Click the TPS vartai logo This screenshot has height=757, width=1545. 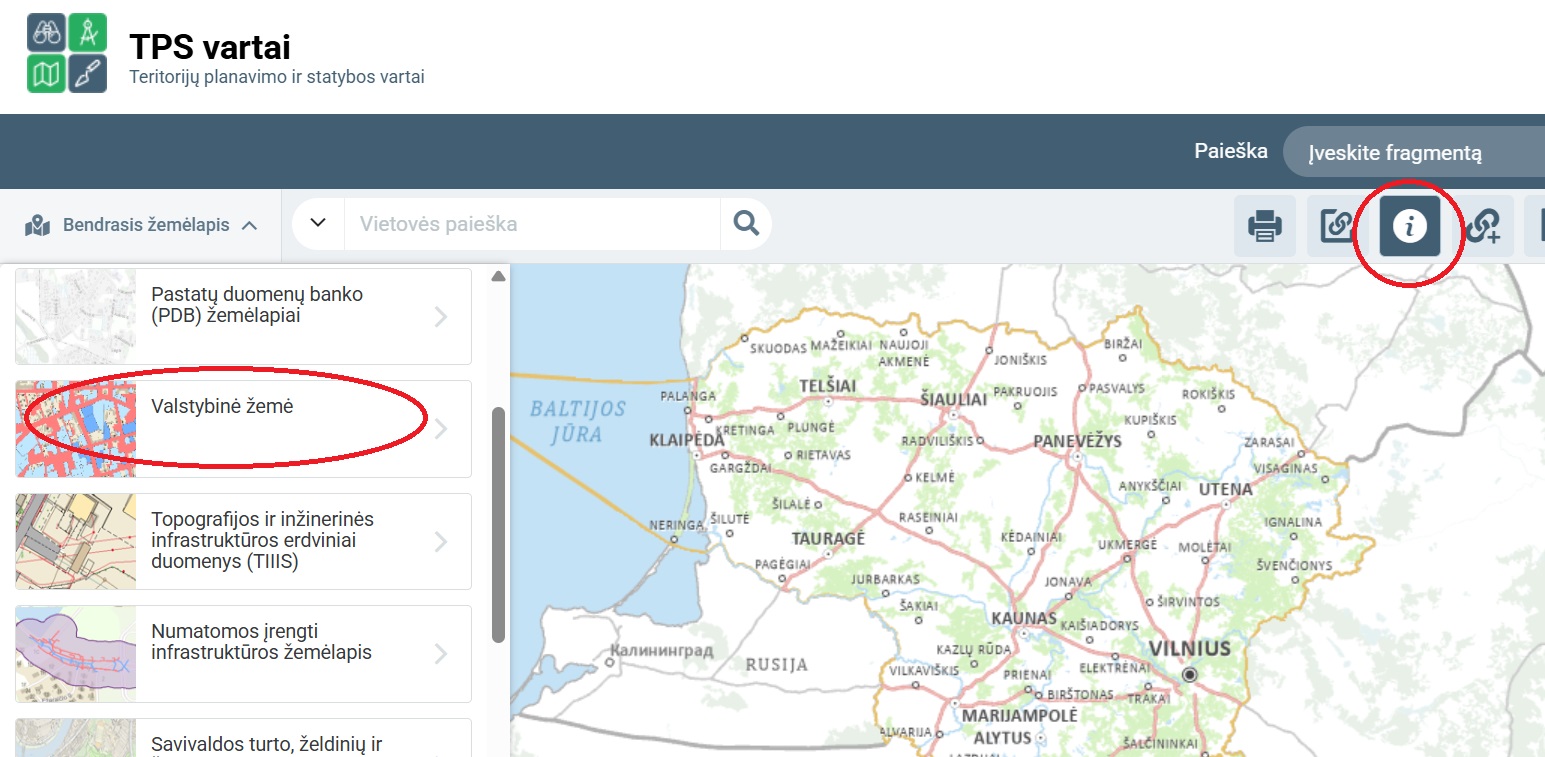67,53
